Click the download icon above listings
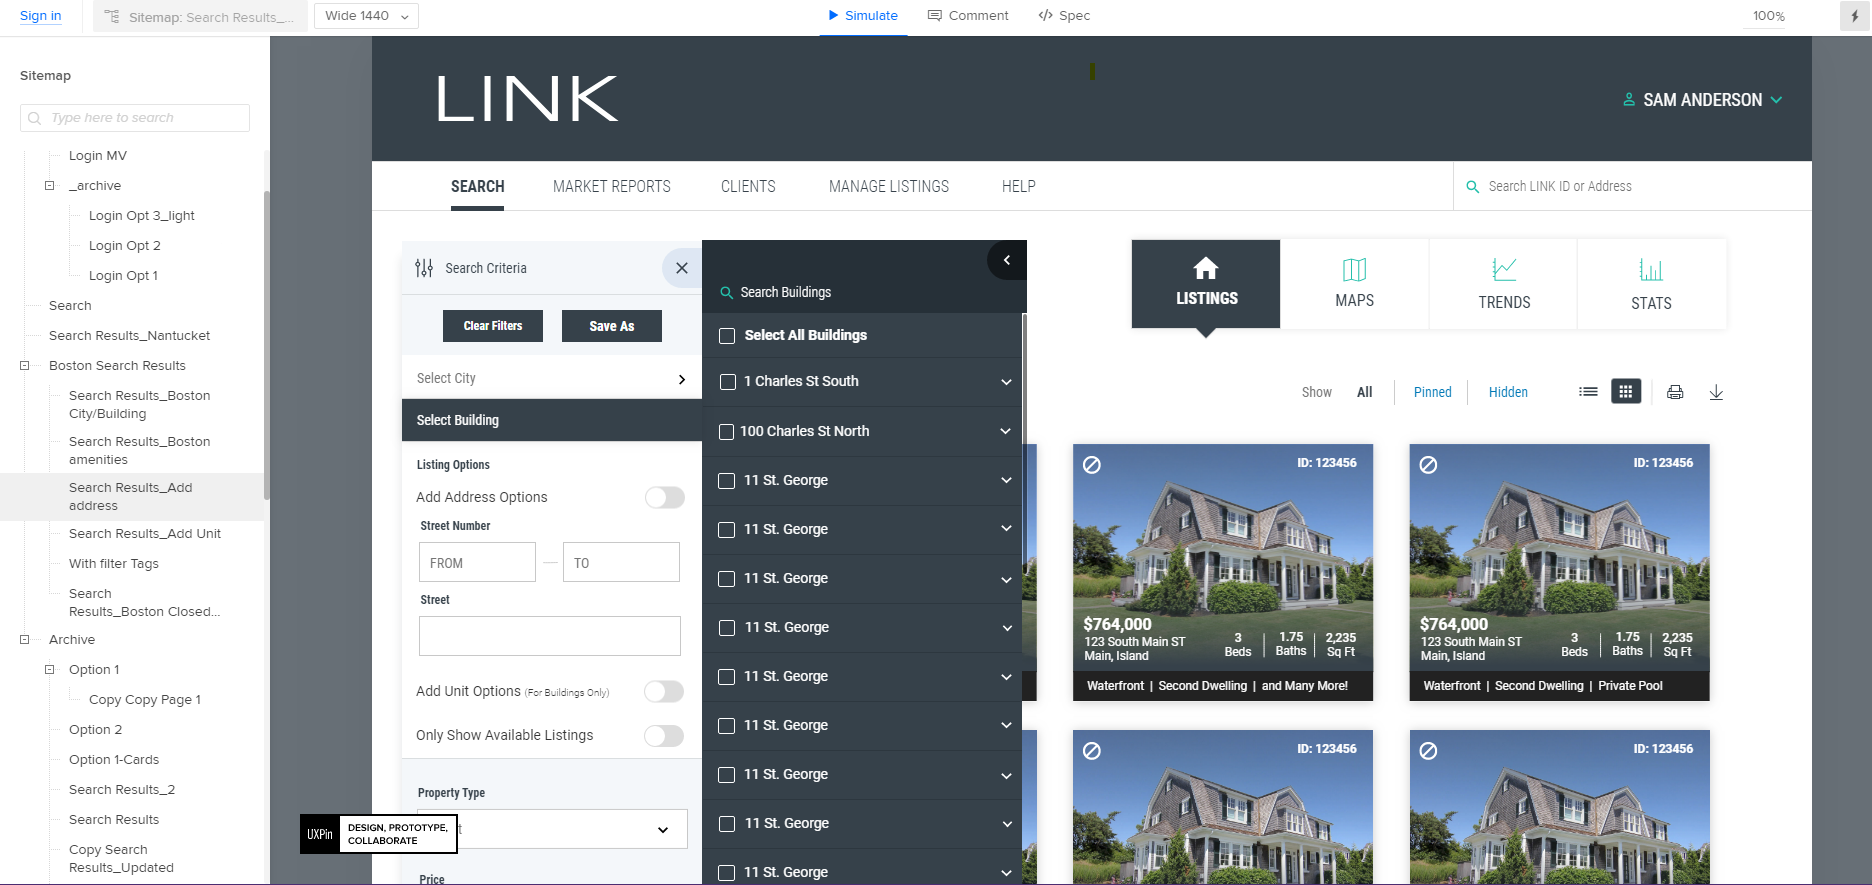 pyautogui.click(x=1716, y=392)
